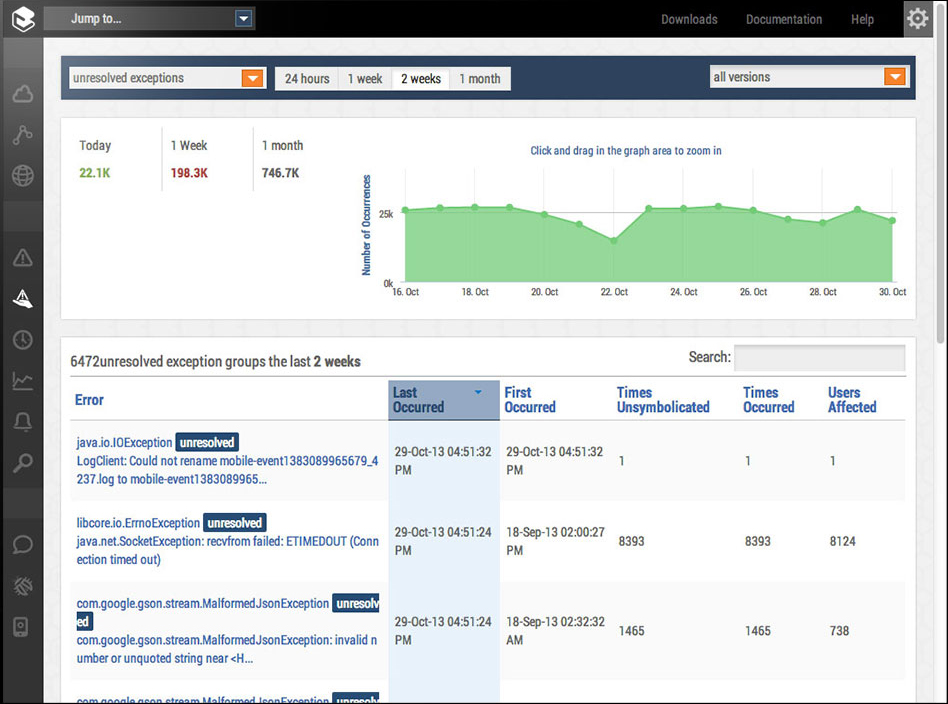The image size is (948, 704).
Task: Open the libcore.io.ErrnoException error link
Action: click(x=138, y=523)
